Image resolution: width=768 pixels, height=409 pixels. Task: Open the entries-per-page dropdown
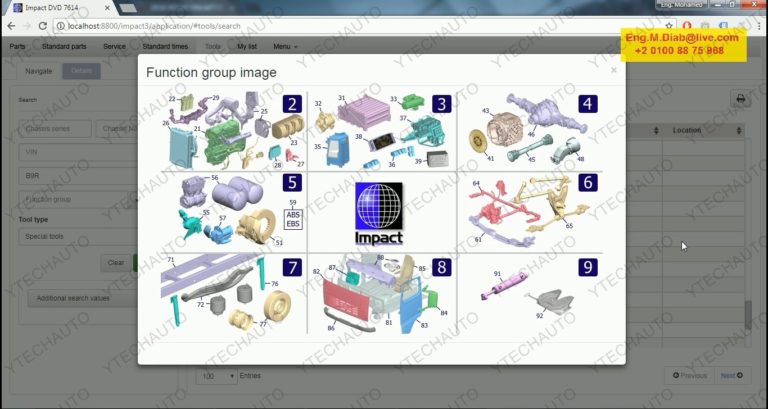217,376
